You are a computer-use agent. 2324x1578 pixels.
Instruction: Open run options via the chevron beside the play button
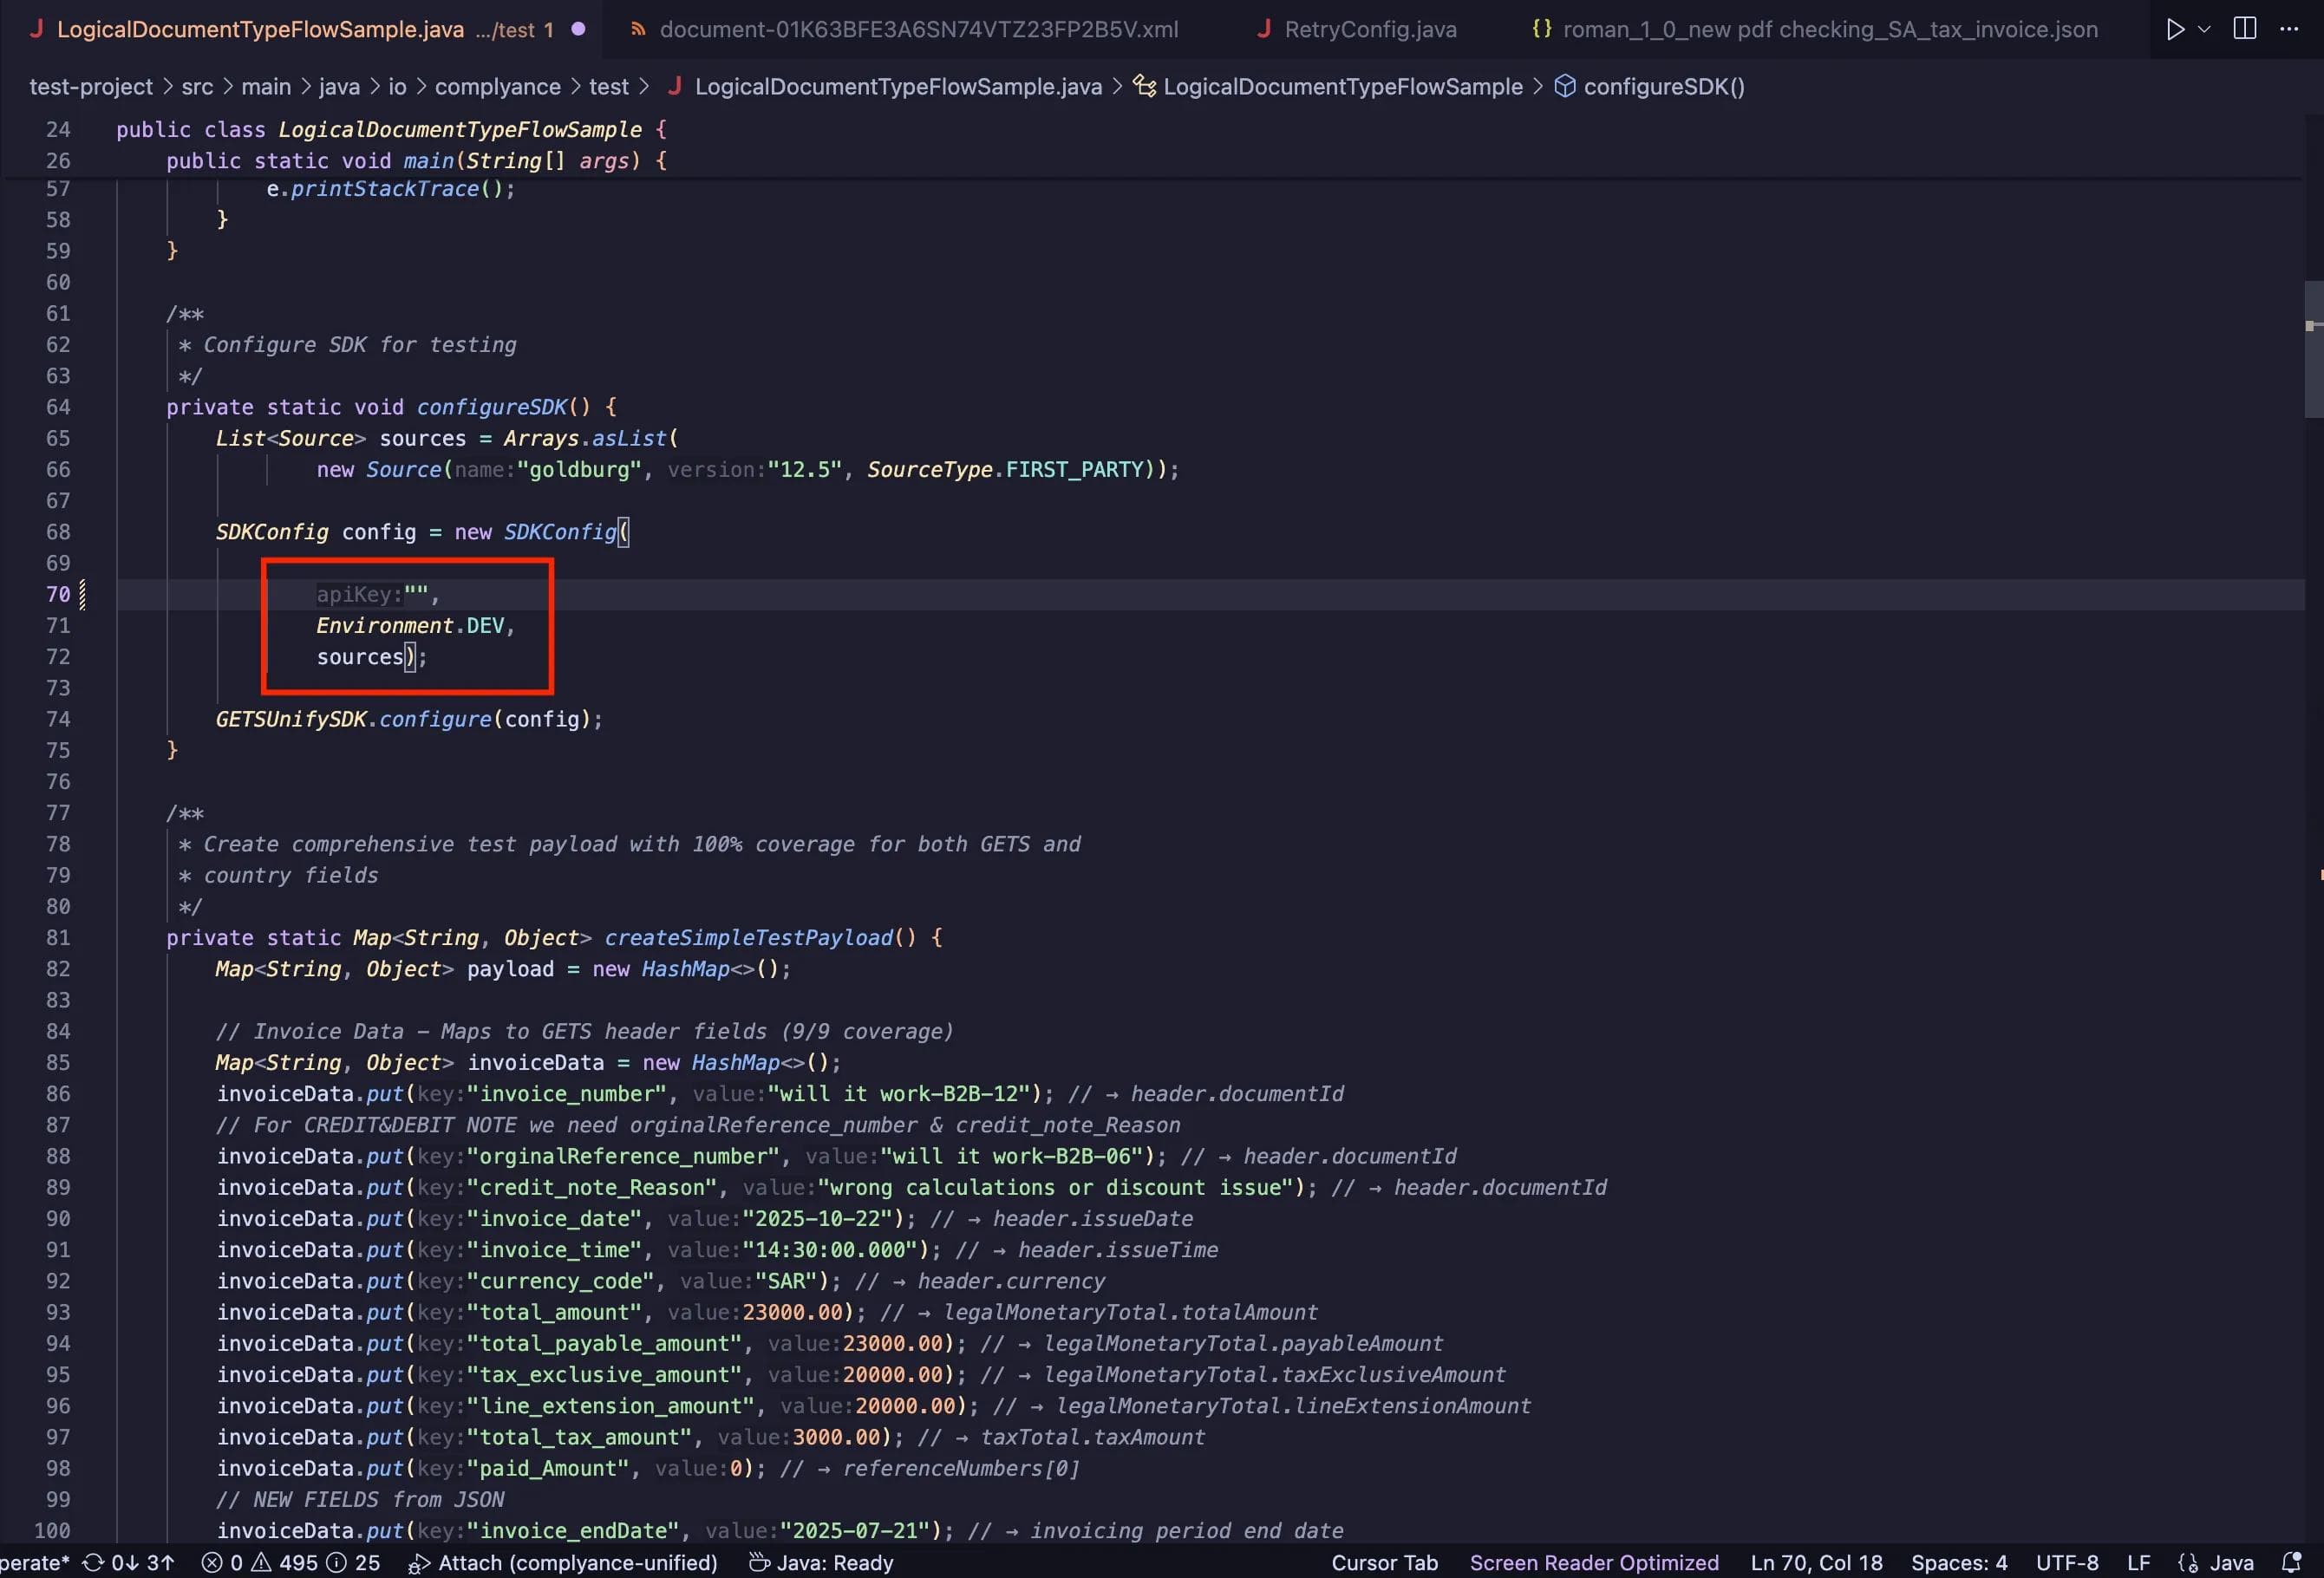tap(2205, 29)
